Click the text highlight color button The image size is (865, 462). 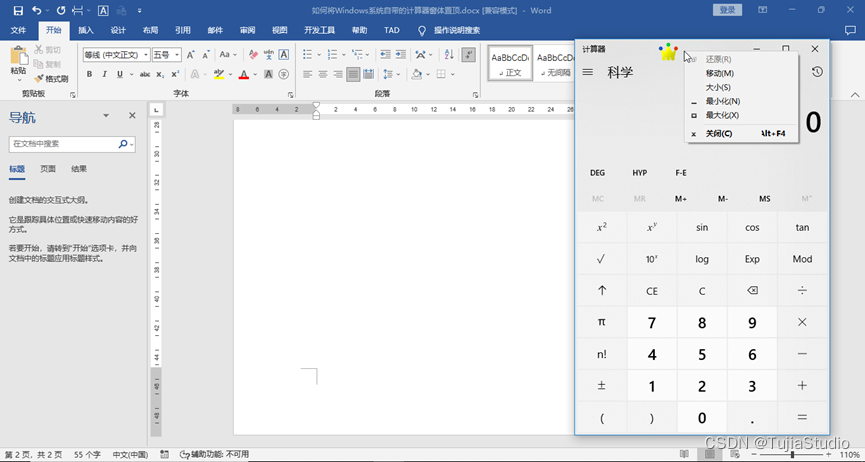[x=219, y=74]
